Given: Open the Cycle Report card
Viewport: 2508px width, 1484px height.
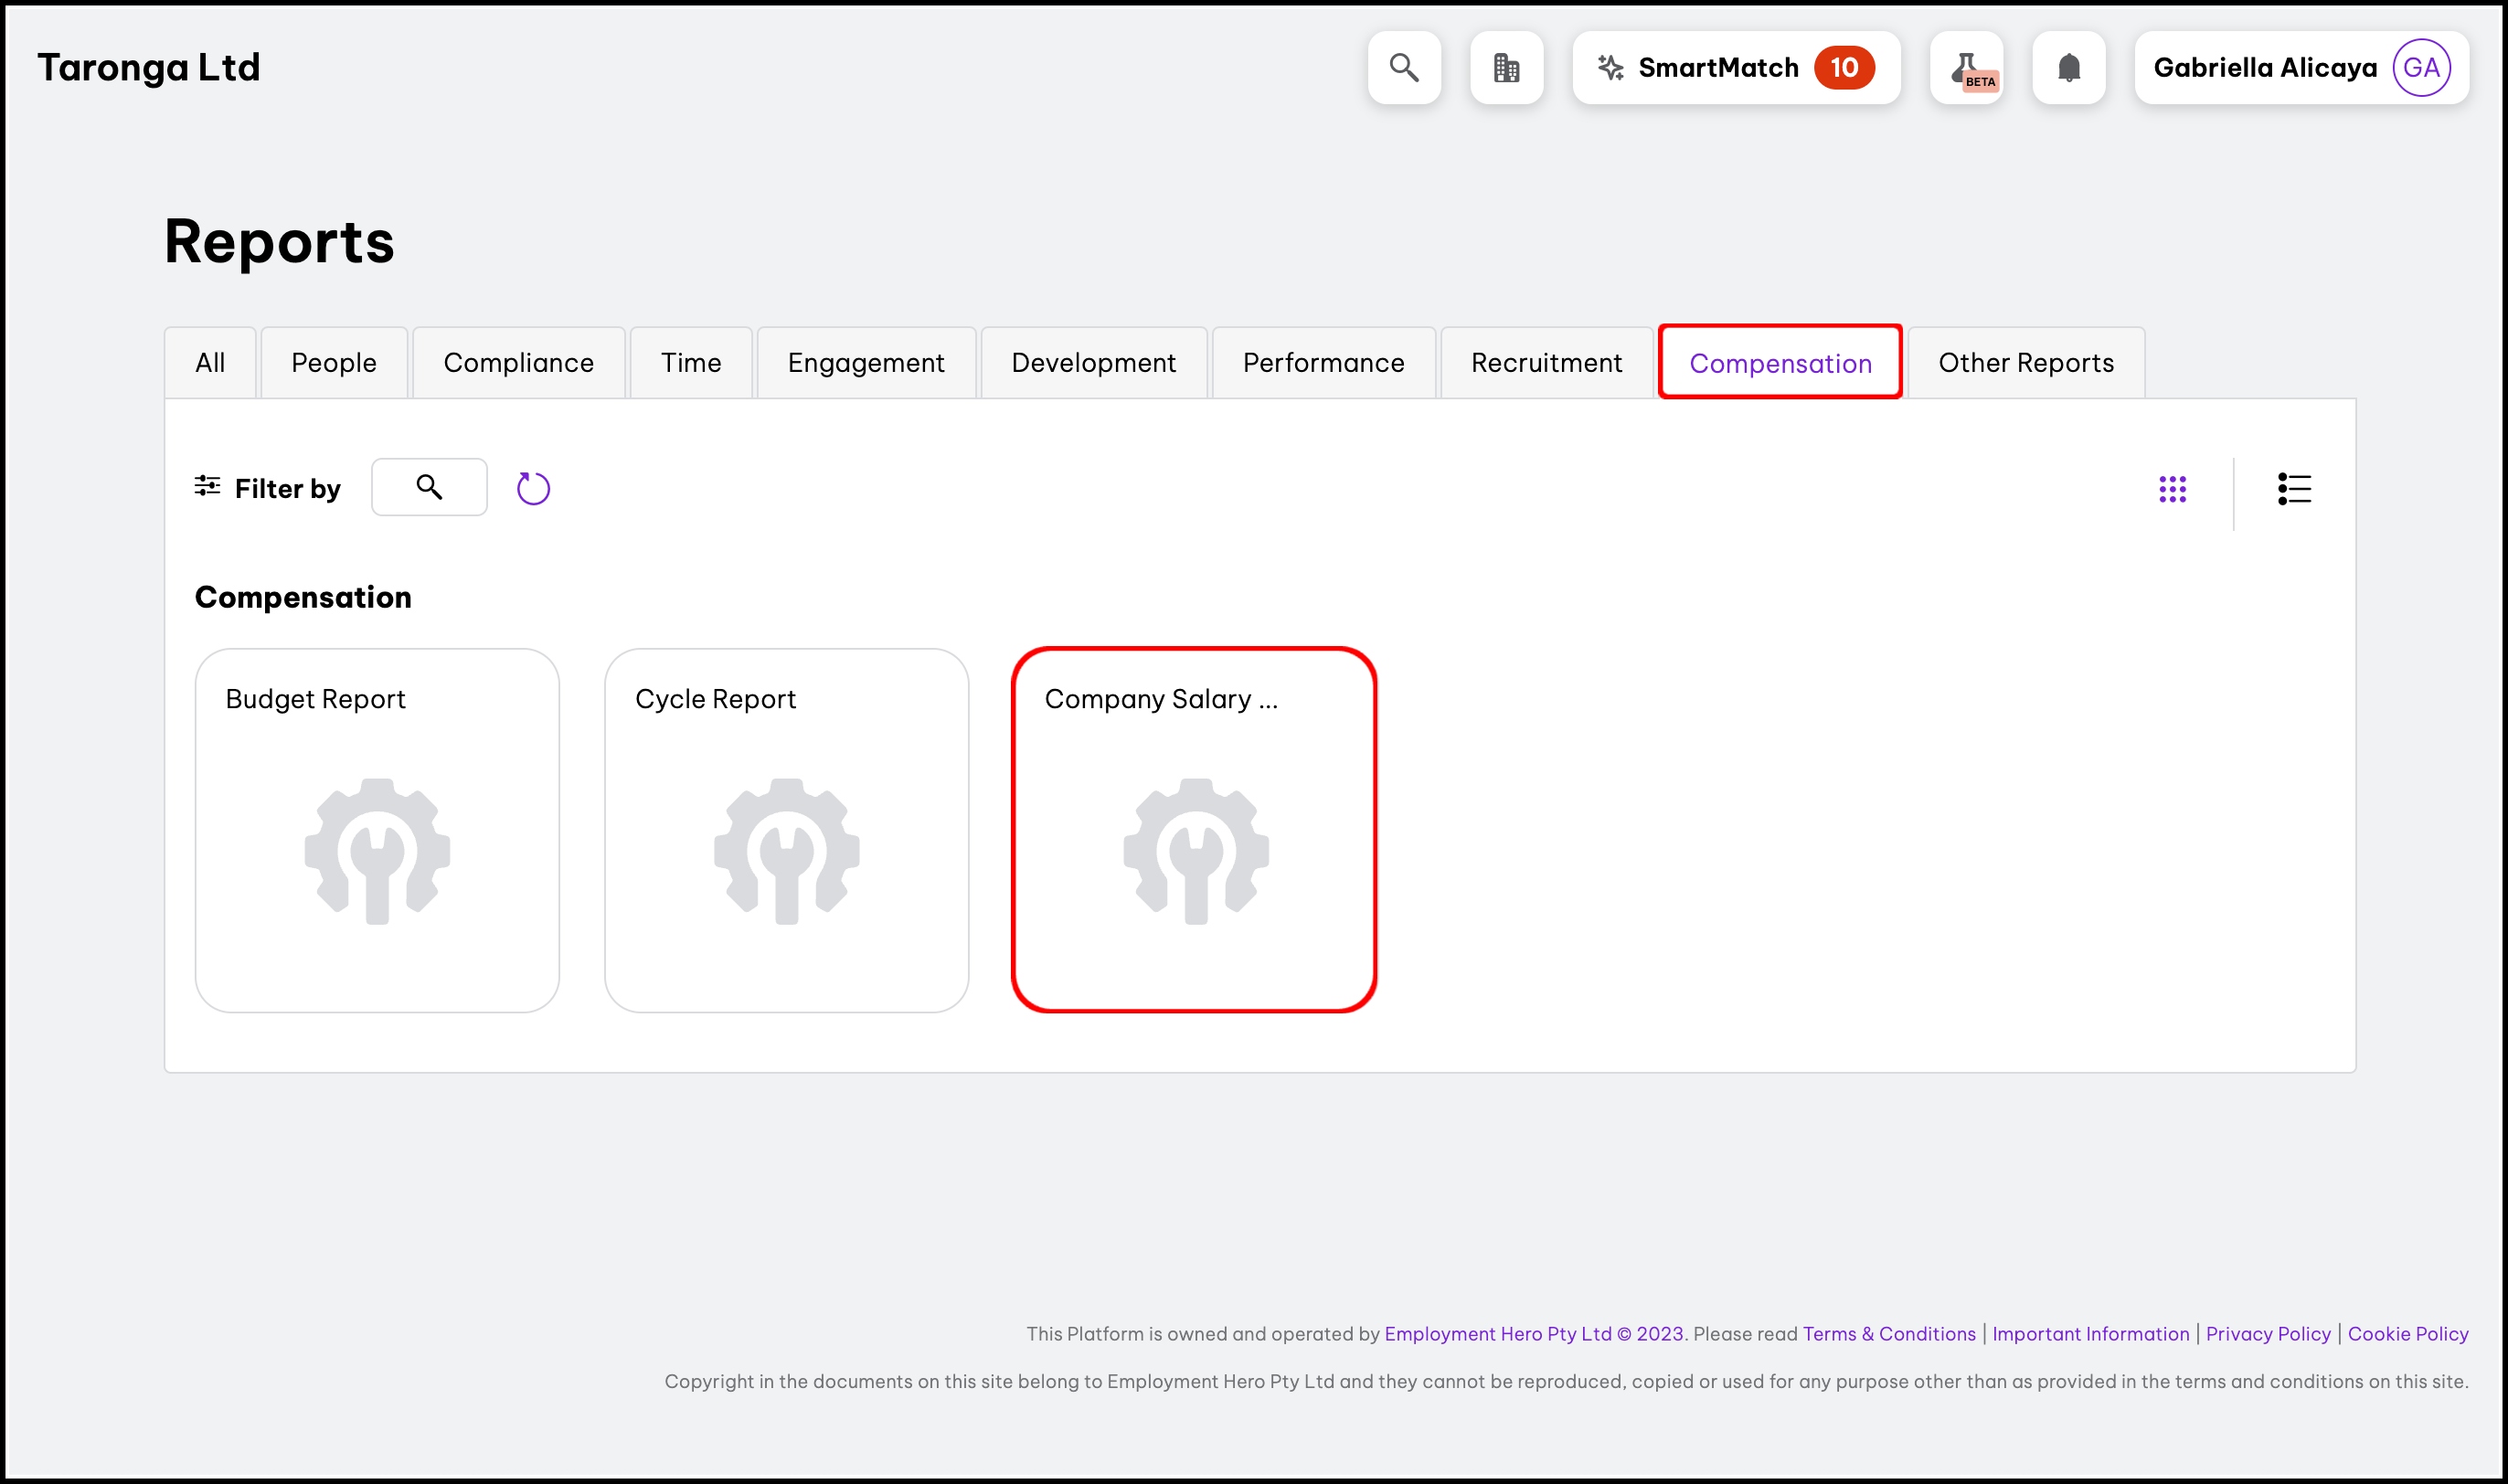Looking at the screenshot, I should [786, 830].
